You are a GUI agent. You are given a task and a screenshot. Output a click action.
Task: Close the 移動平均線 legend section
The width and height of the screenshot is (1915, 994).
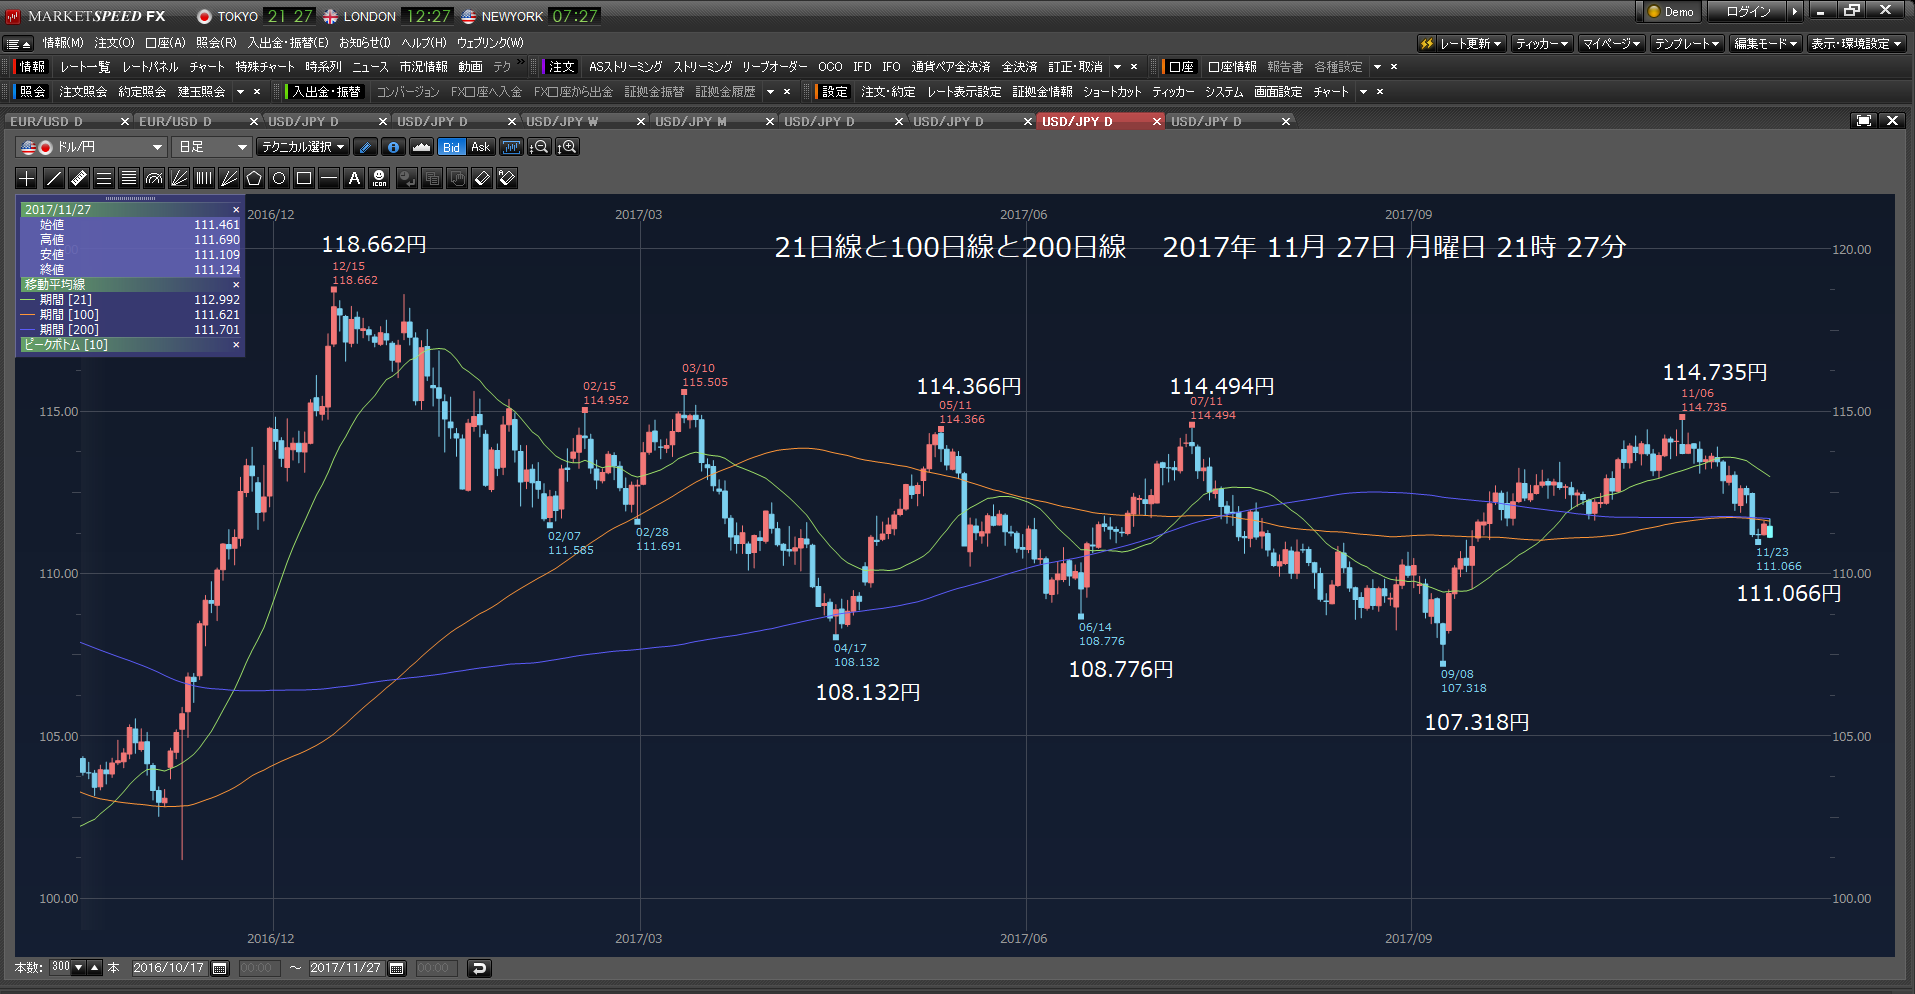click(x=236, y=285)
